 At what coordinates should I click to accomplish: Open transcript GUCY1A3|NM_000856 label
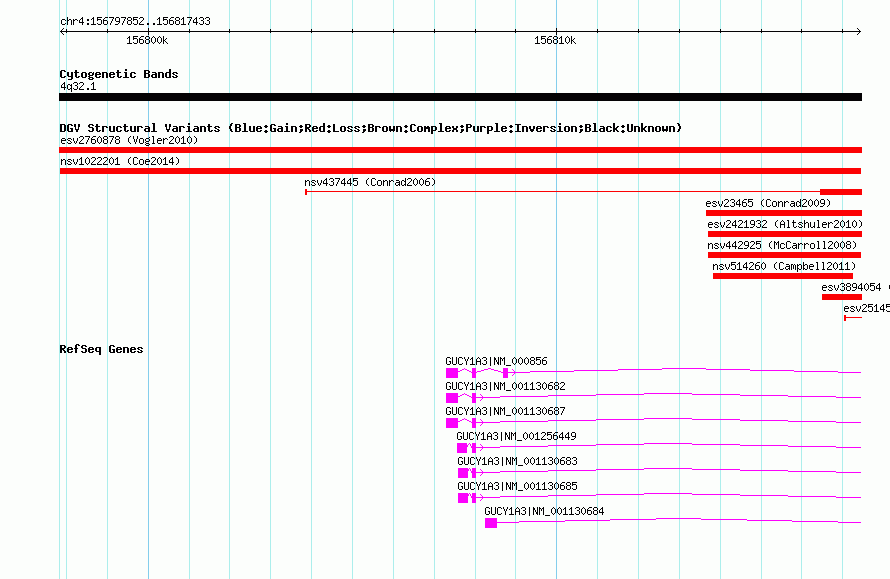[496, 361]
